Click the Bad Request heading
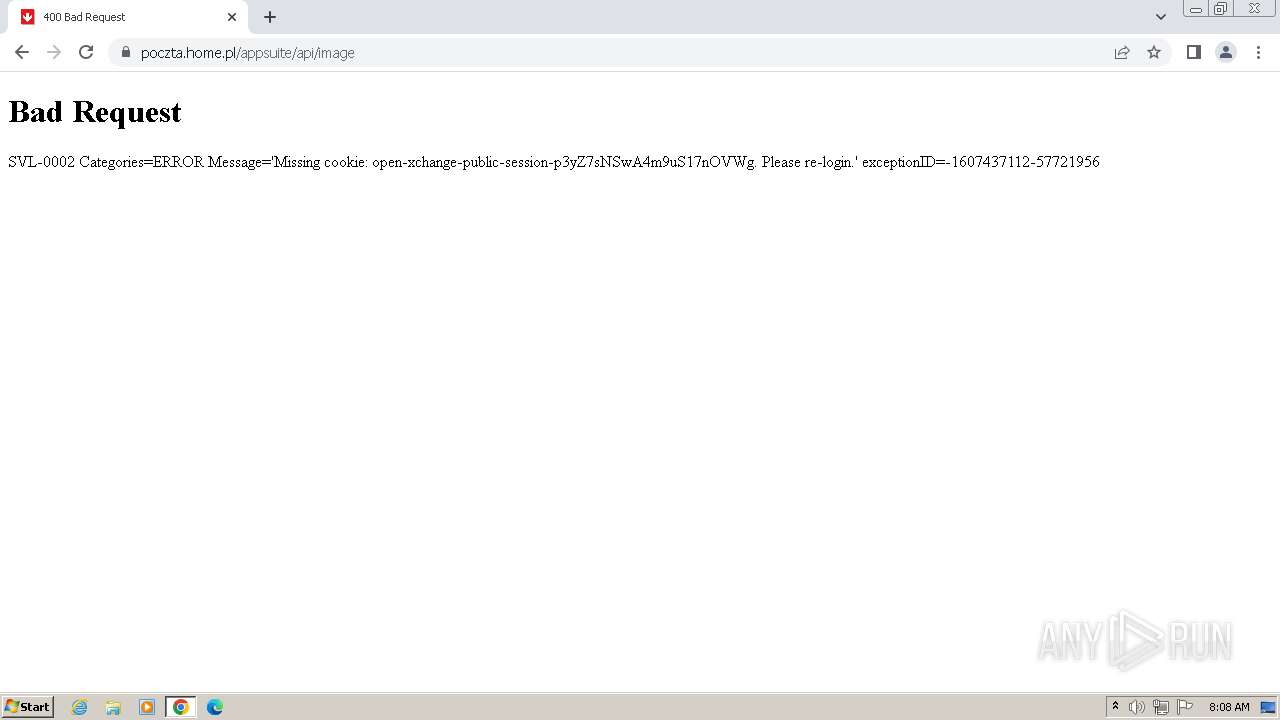This screenshot has width=1280, height=720. tap(95, 112)
